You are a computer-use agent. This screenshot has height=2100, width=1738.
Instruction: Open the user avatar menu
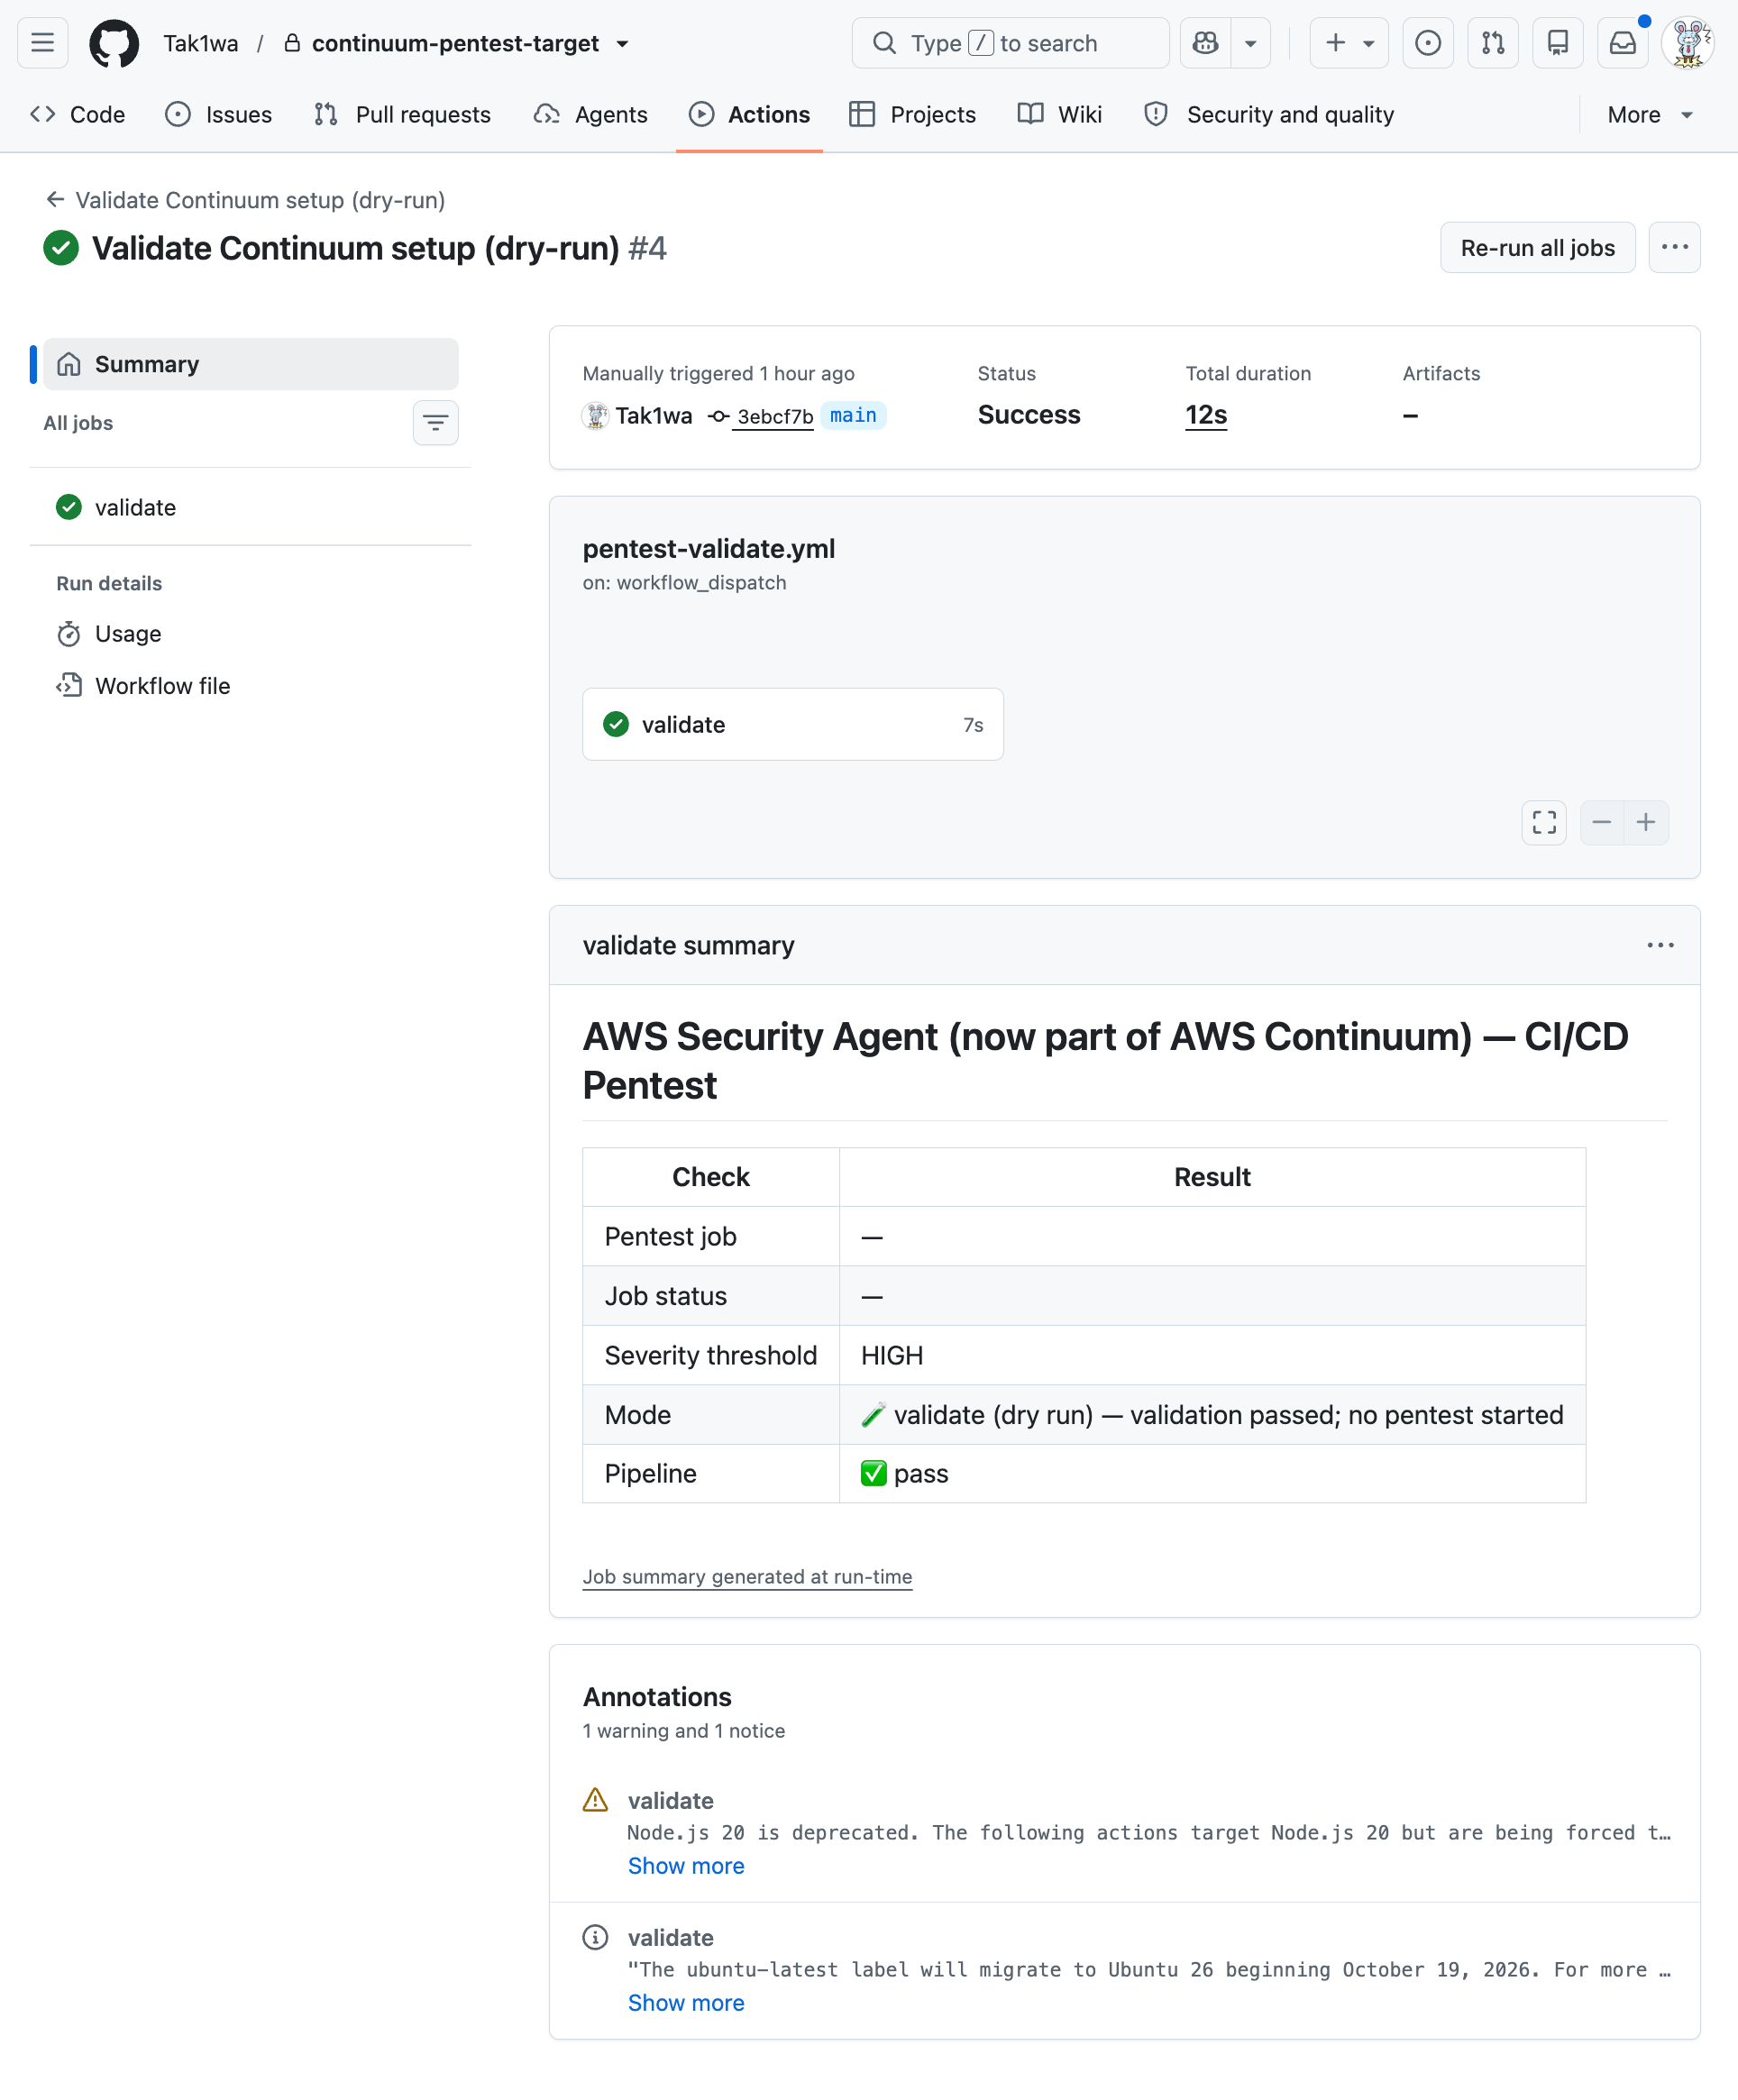point(1688,43)
